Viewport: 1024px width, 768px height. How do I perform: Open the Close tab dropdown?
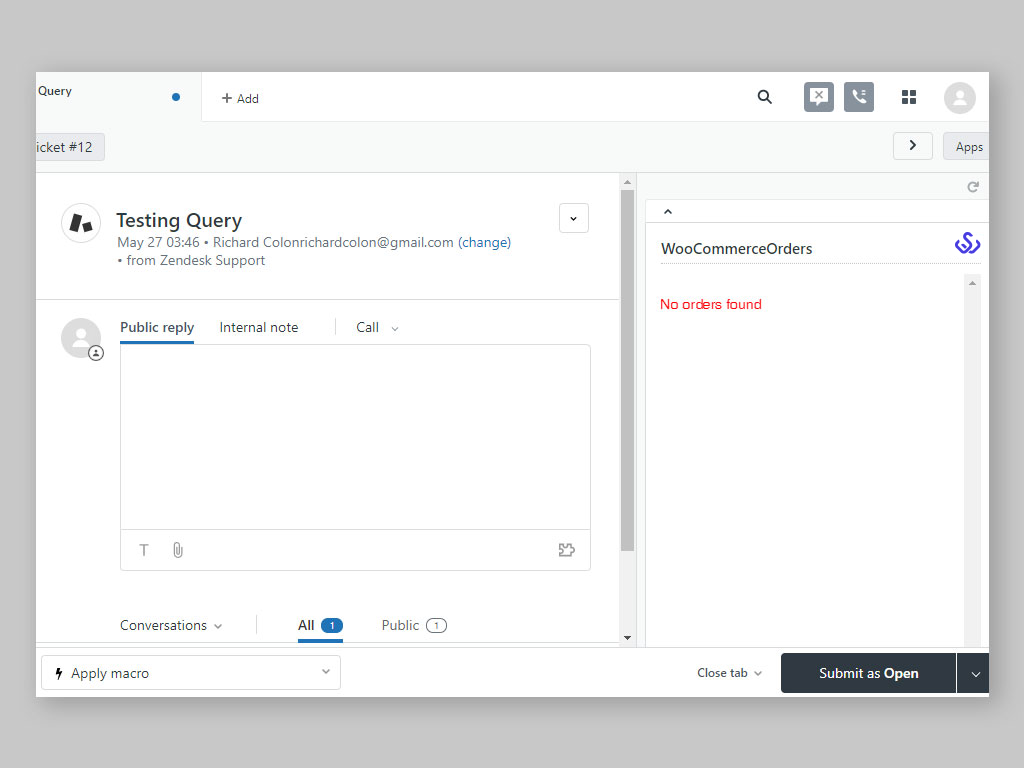[729, 673]
